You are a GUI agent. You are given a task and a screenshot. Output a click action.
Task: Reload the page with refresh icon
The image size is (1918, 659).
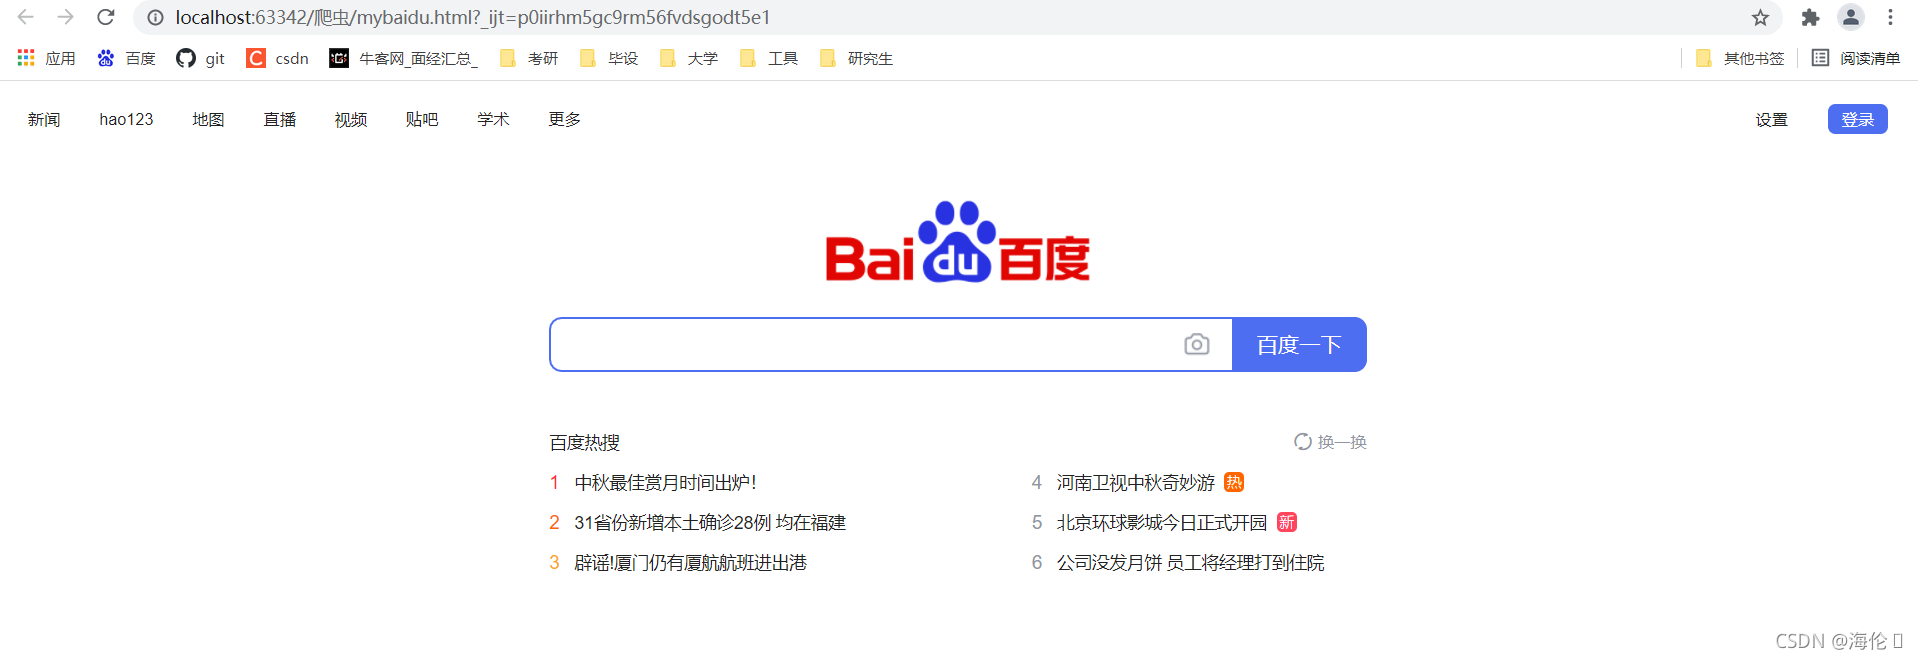(106, 17)
